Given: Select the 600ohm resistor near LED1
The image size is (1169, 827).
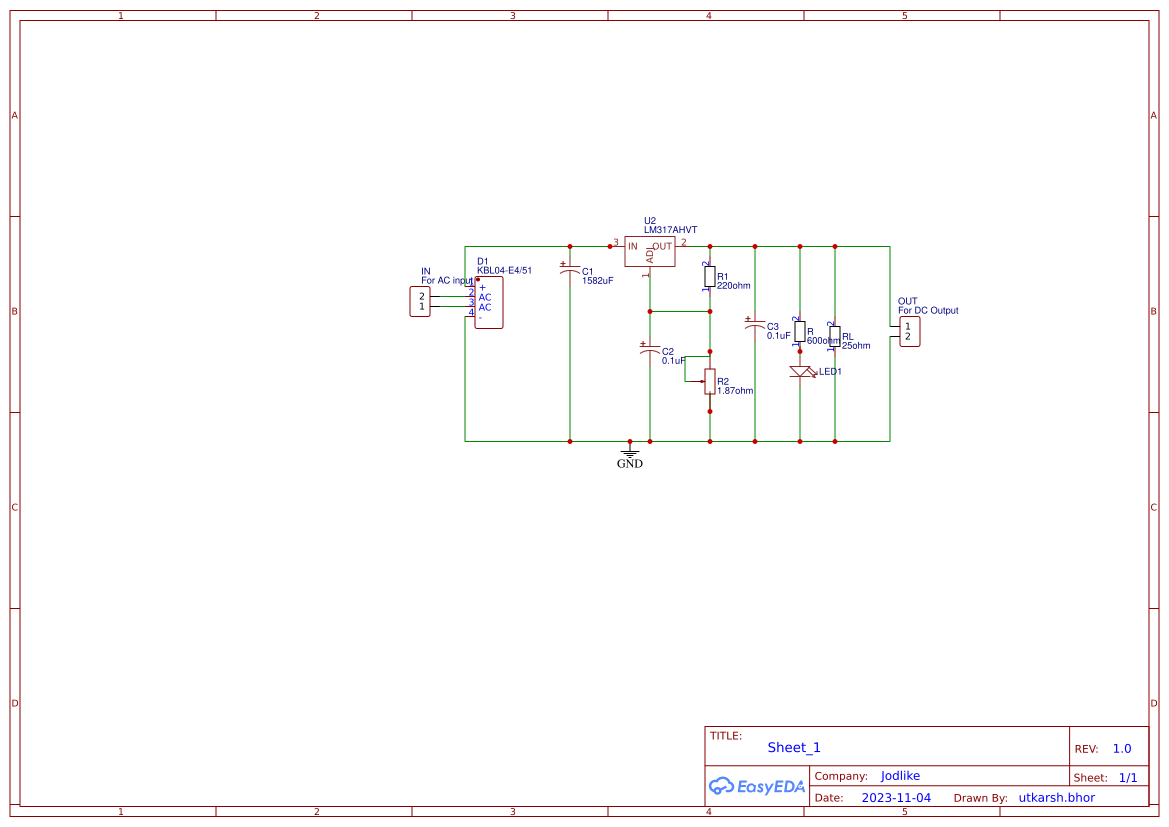Looking at the screenshot, I should tap(798, 329).
